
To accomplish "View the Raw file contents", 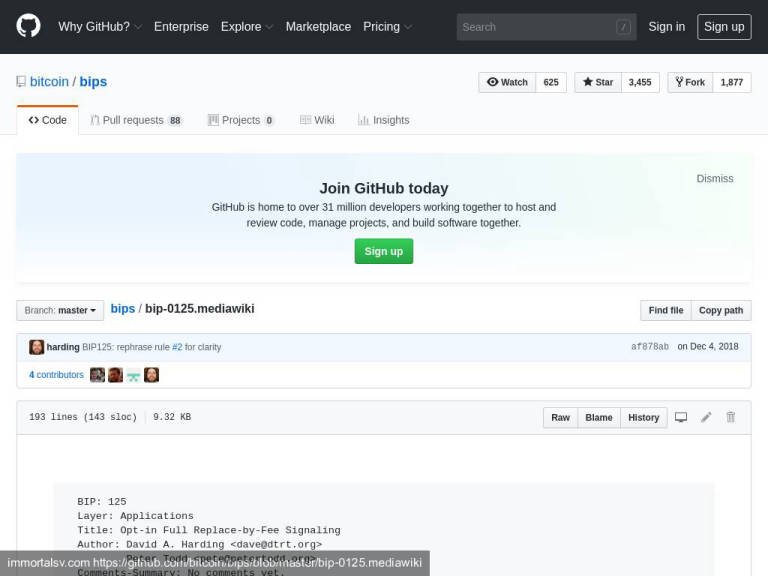I will click(x=560, y=417).
